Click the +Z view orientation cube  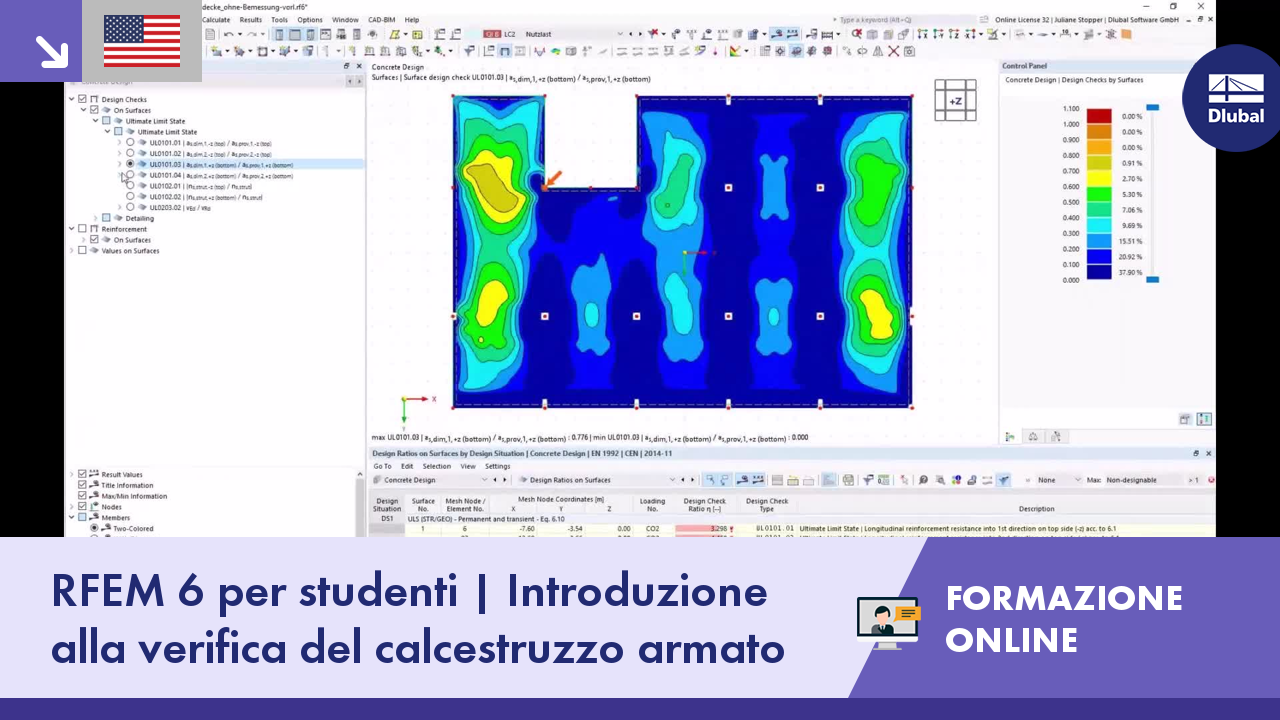(x=955, y=100)
